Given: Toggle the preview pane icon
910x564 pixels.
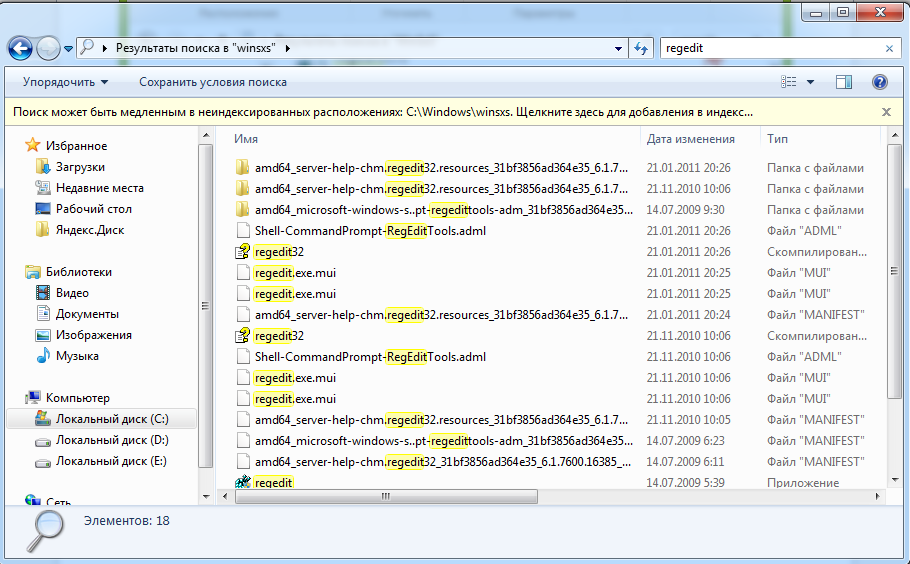Looking at the screenshot, I should click(x=844, y=82).
